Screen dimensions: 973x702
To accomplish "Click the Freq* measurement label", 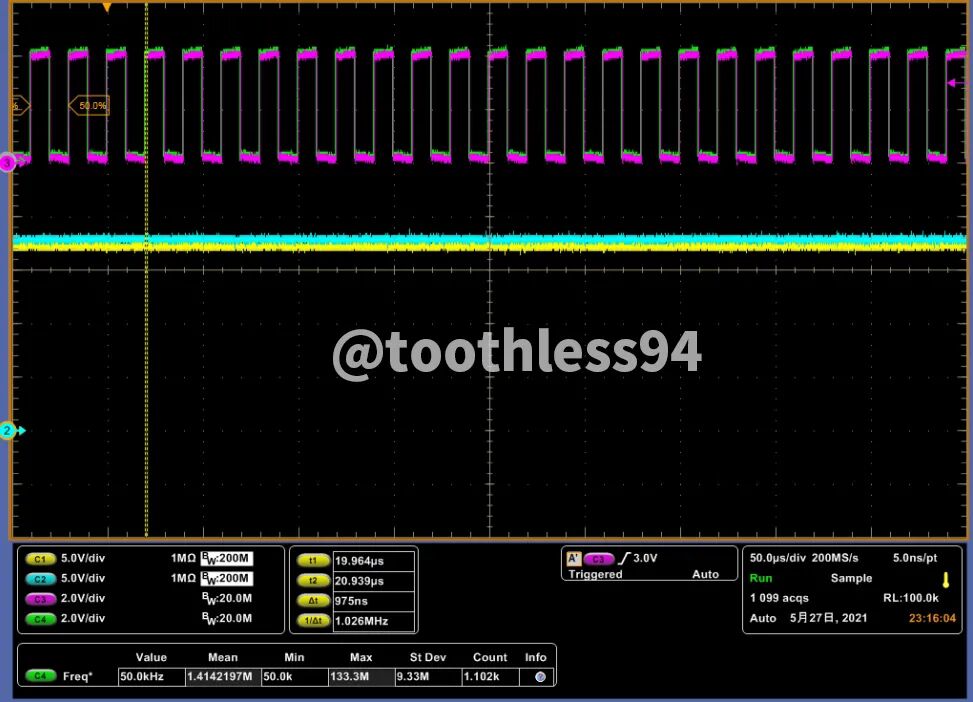I will tap(78, 676).
